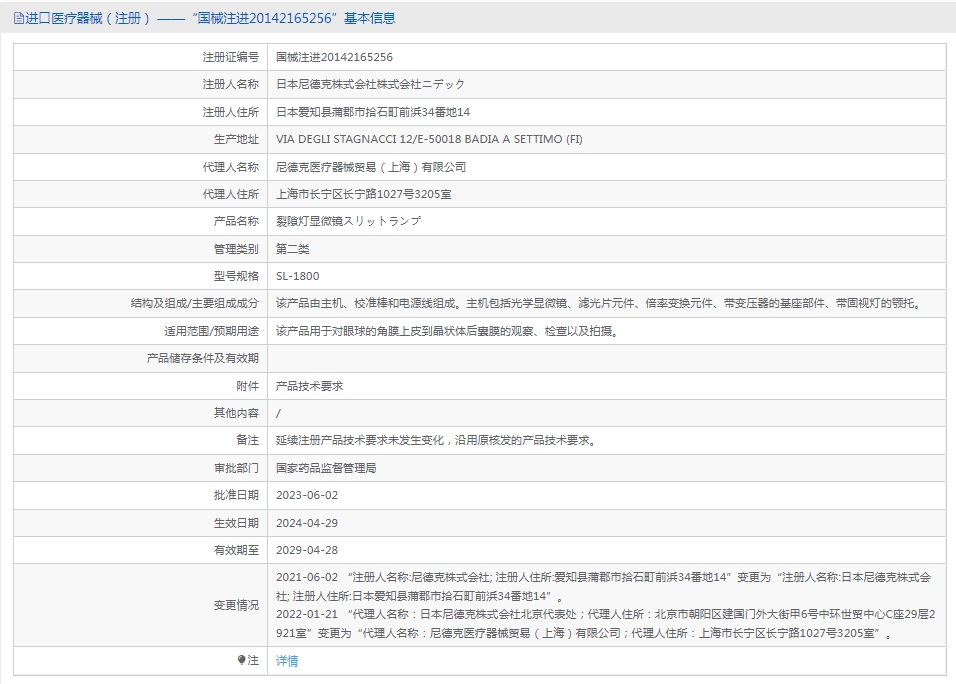Click the 管理类别 label

(236, 249)
